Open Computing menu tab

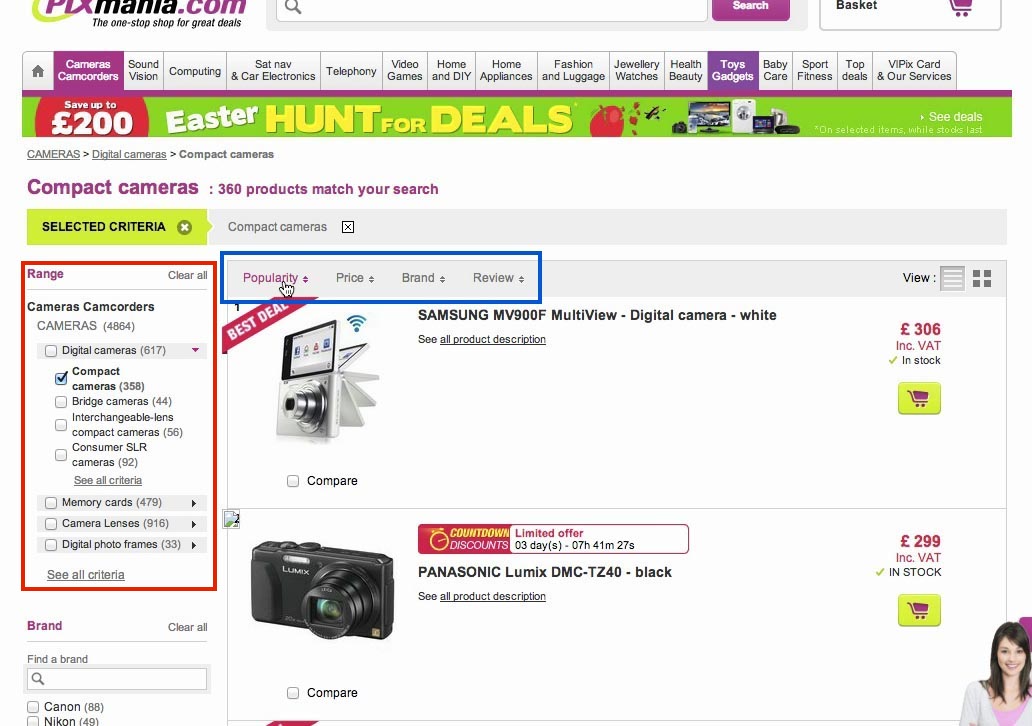pos(195,70)
